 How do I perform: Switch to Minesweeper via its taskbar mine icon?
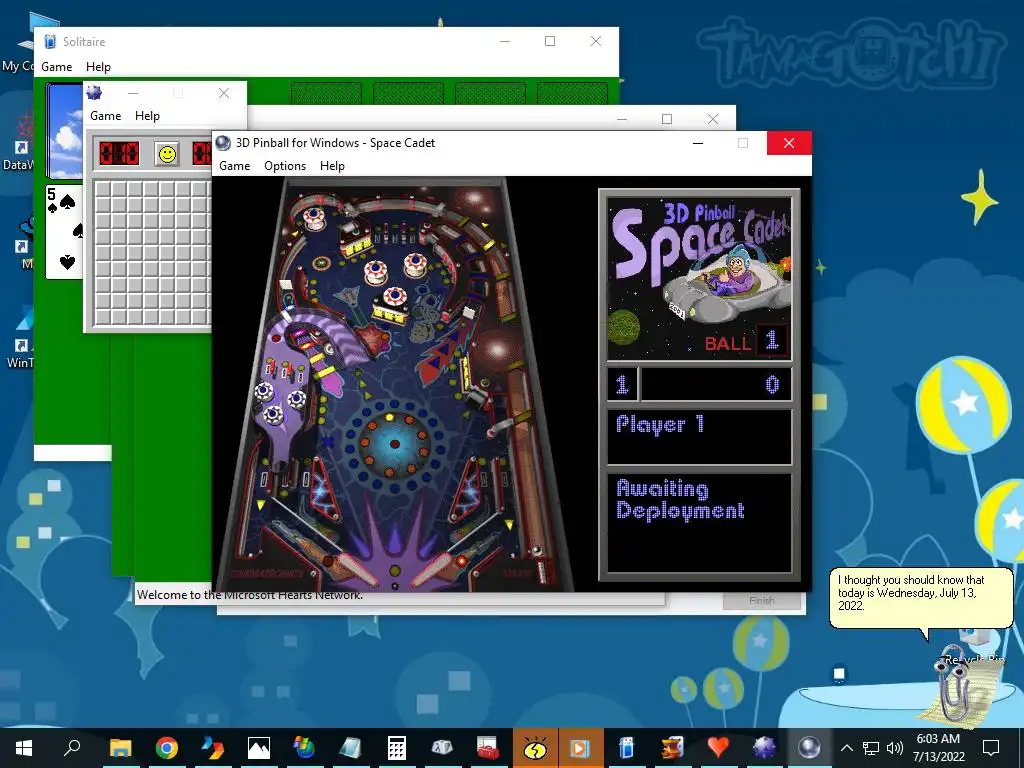763,748
